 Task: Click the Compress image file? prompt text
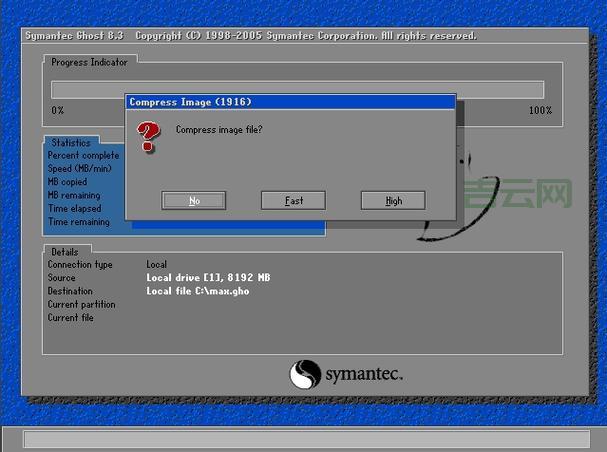pos(219,129)
